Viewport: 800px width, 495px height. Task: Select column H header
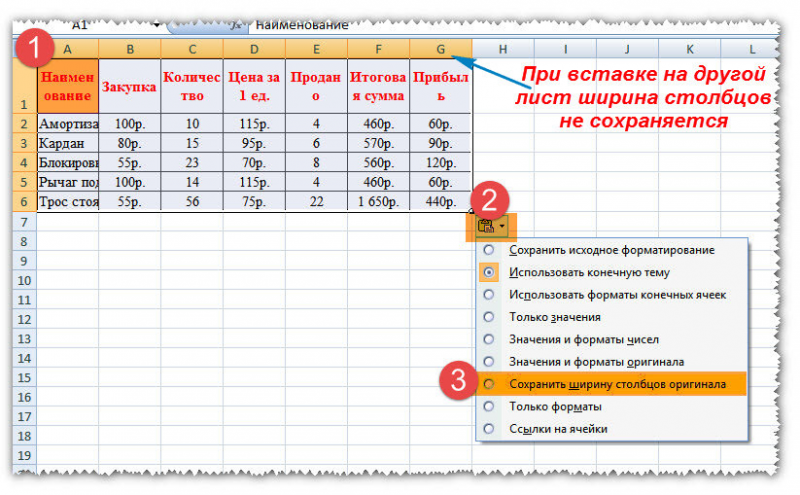coord(503,50)
